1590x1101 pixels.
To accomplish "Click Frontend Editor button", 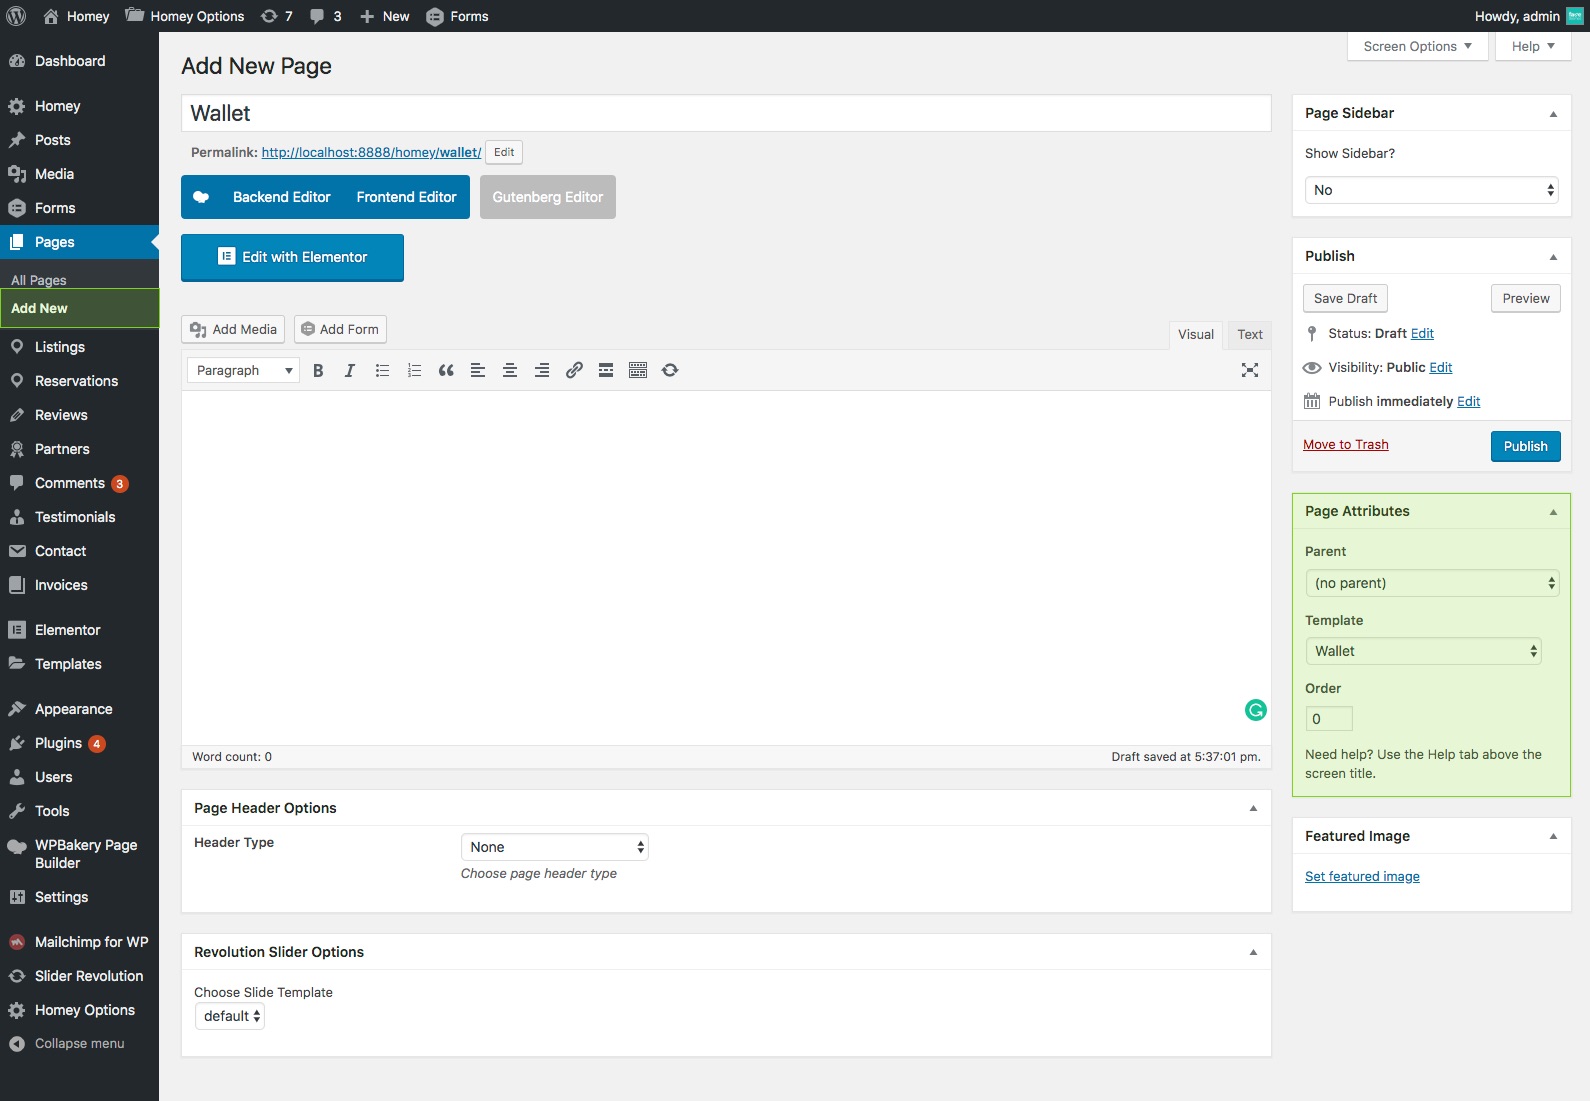I will (x=406, y=197).
